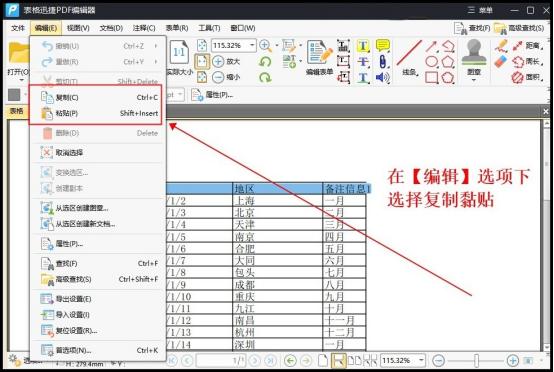Select the cloud shape tool

tap(448, 77)
